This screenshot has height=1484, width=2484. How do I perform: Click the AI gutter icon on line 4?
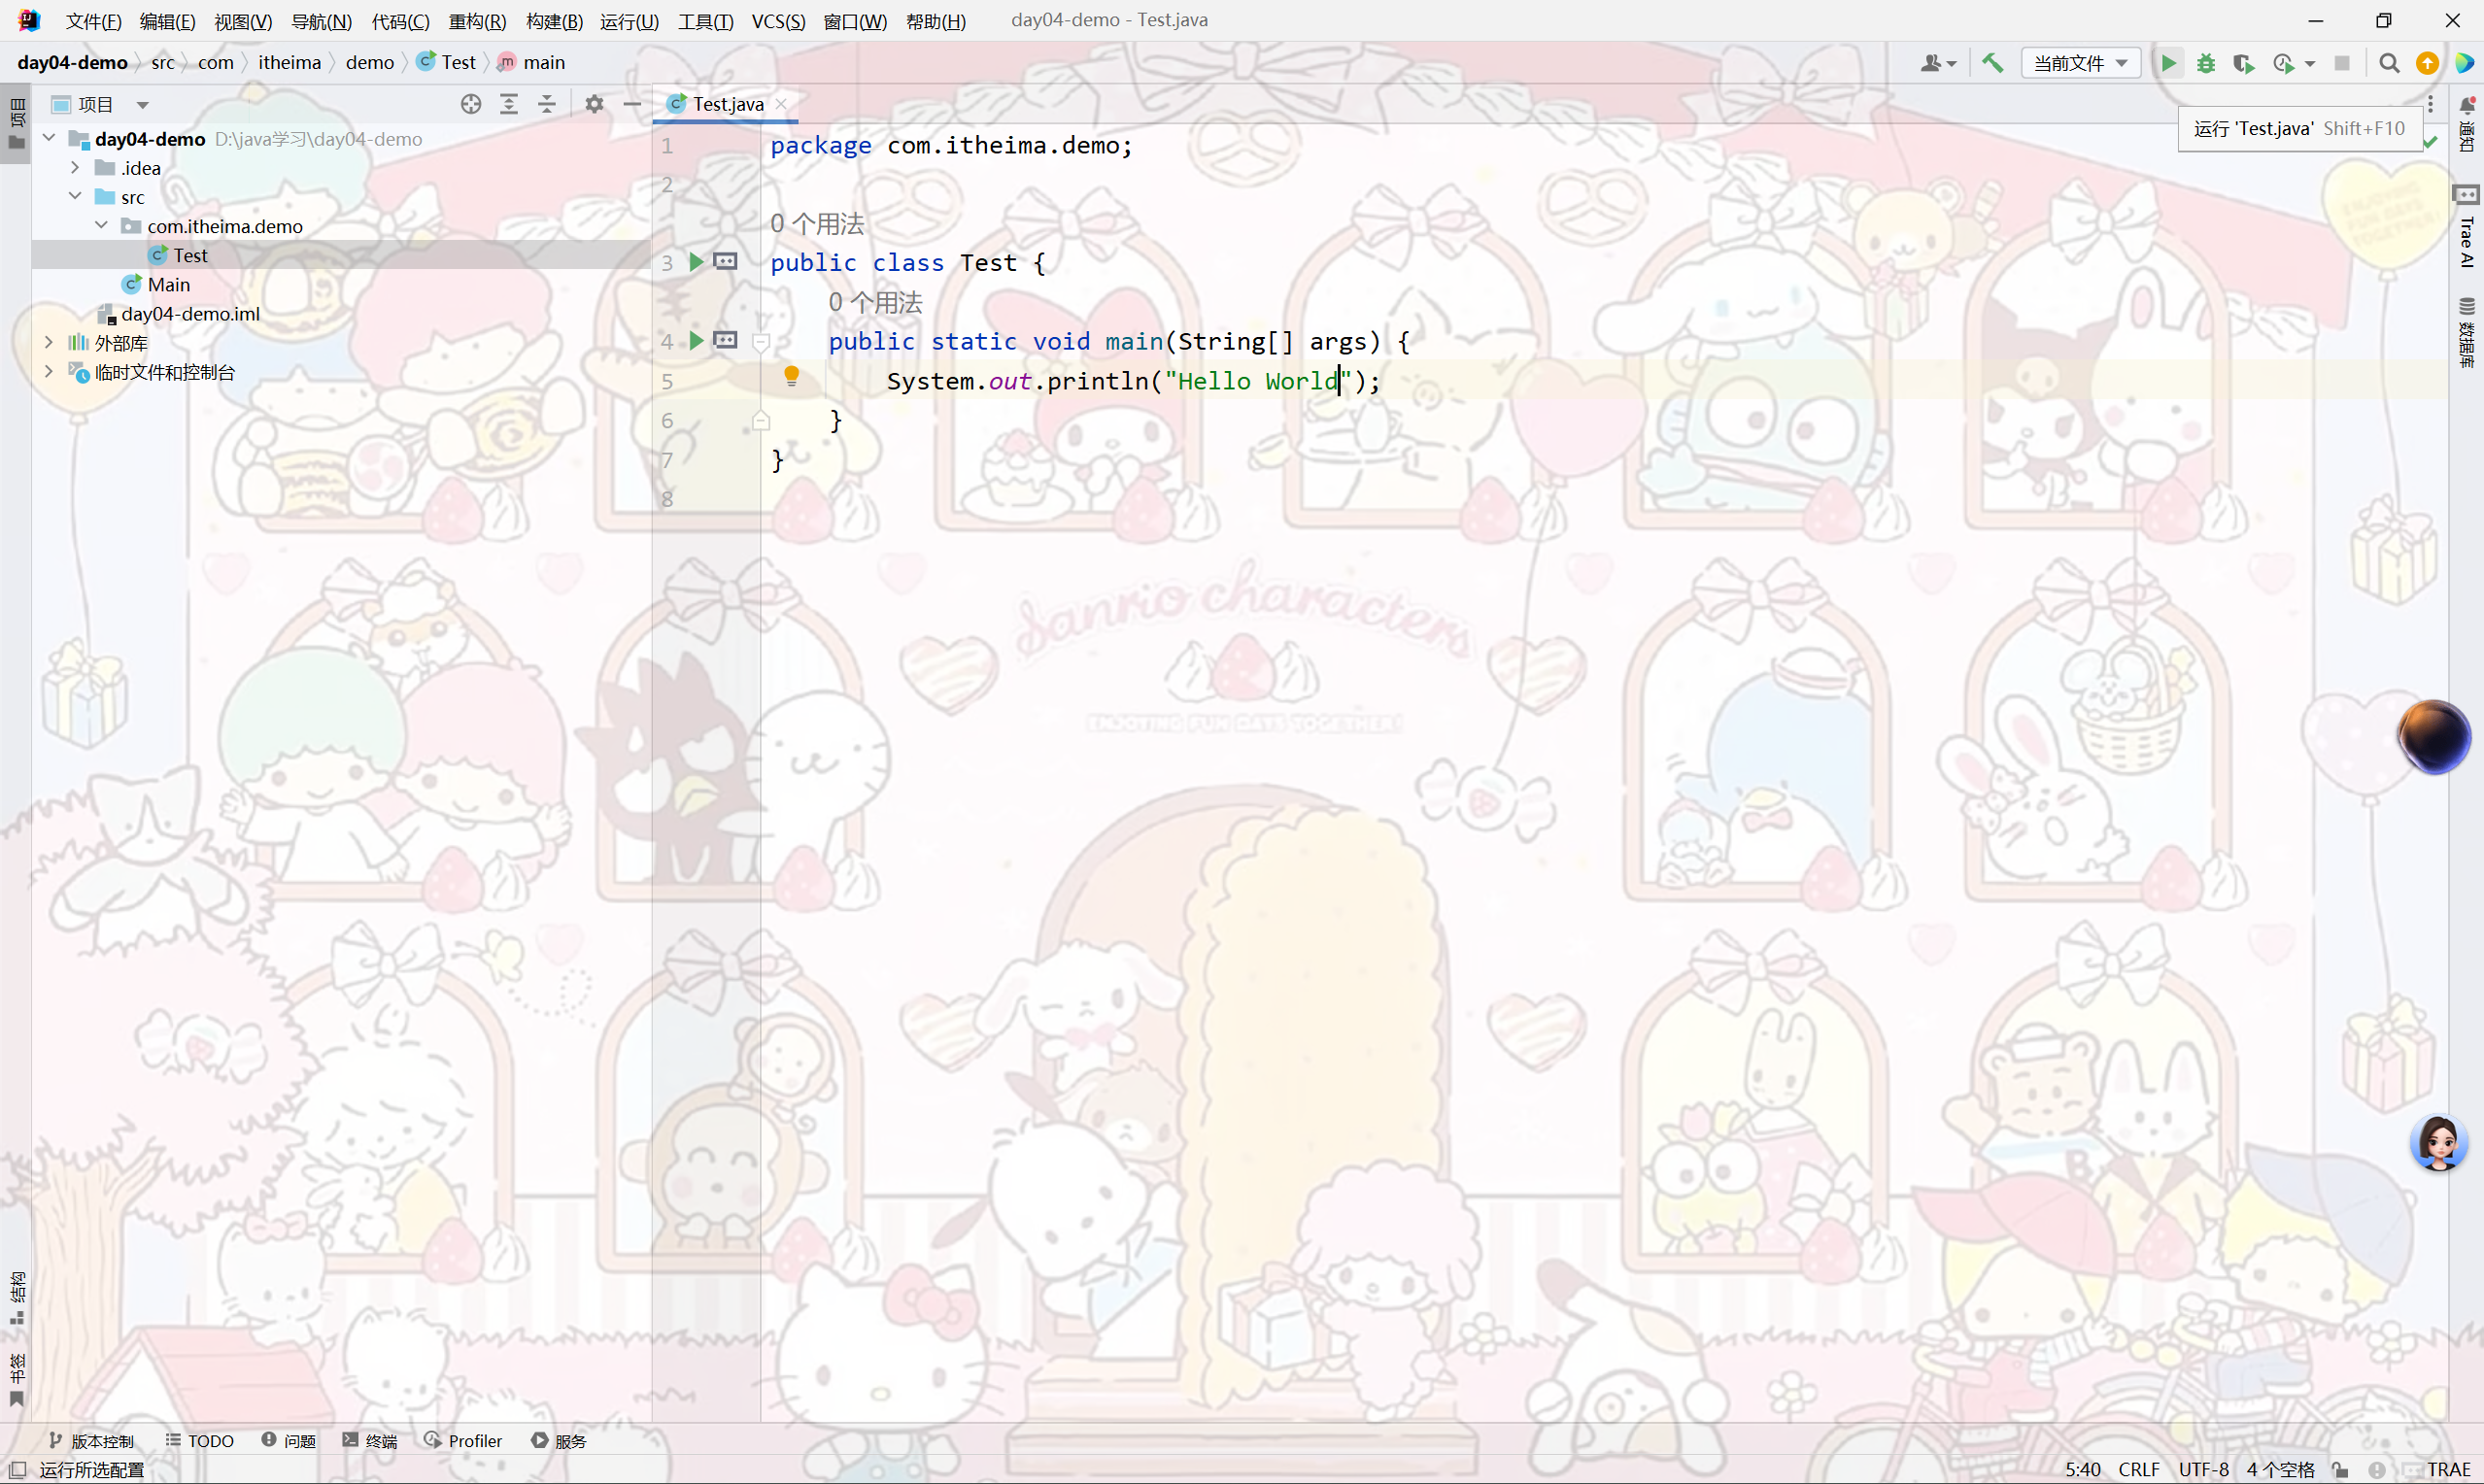pyautogui.click(x=726, y=341)
